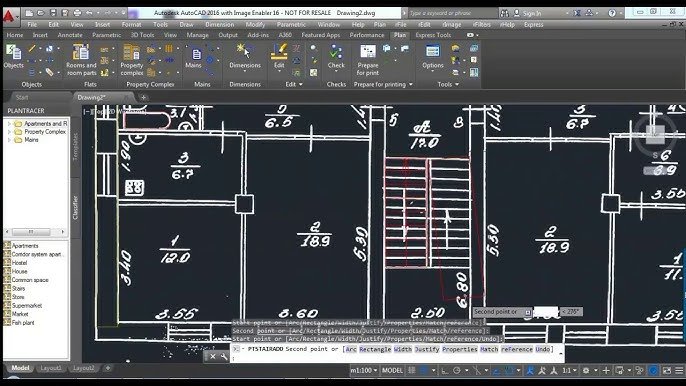This screenshot has height=386, width=686.
Task: Click the New drawing icon in quick access toolbar
Action: pyautogui.click(x=29, y=13)
